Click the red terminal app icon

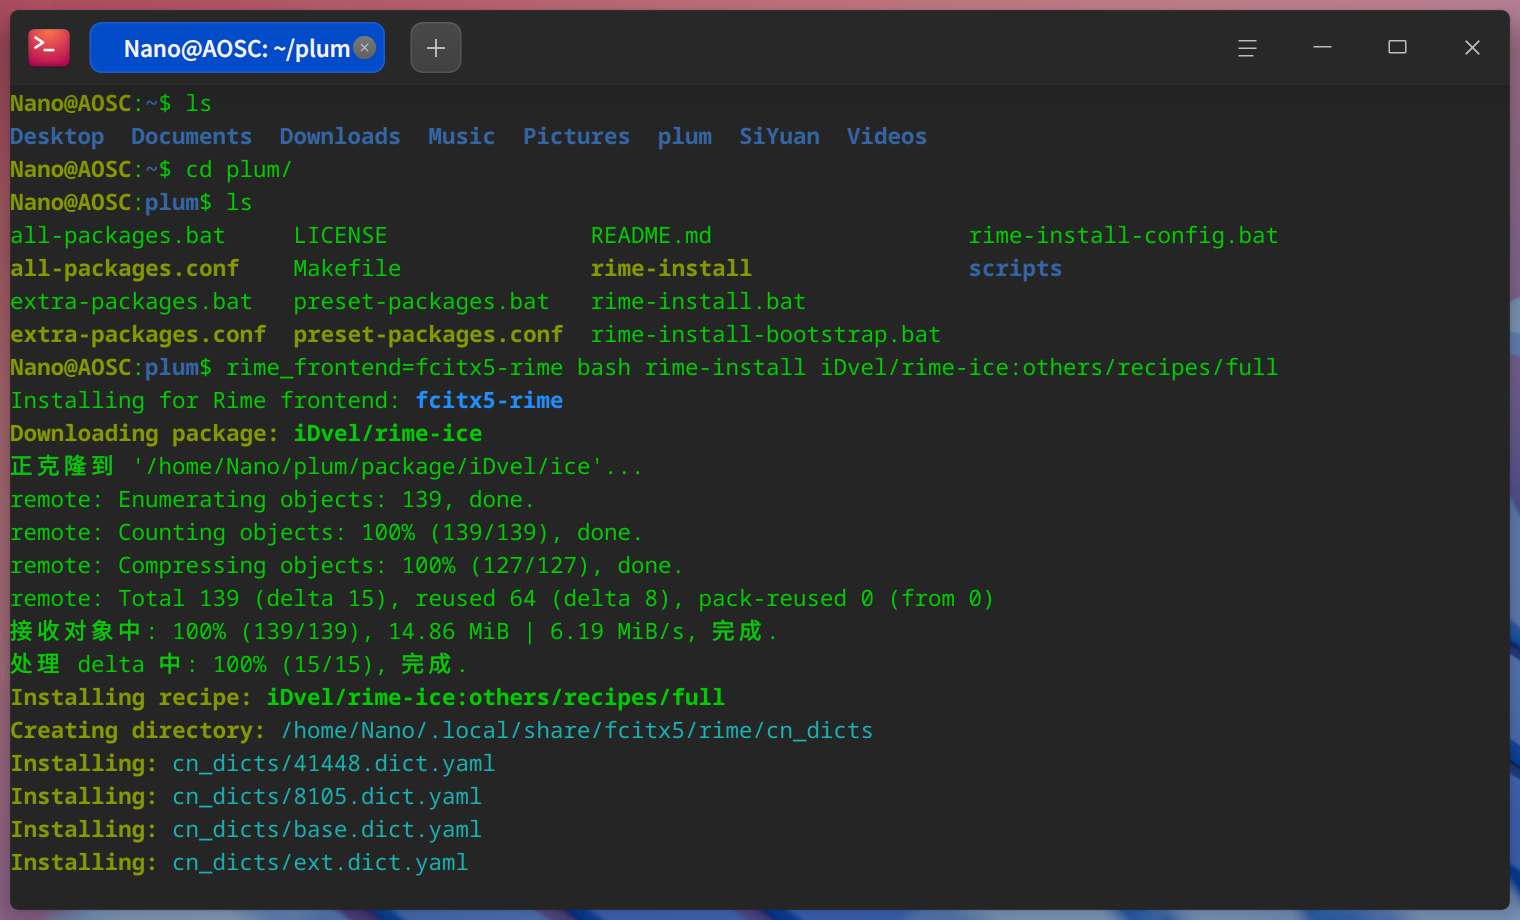[49, 47]
